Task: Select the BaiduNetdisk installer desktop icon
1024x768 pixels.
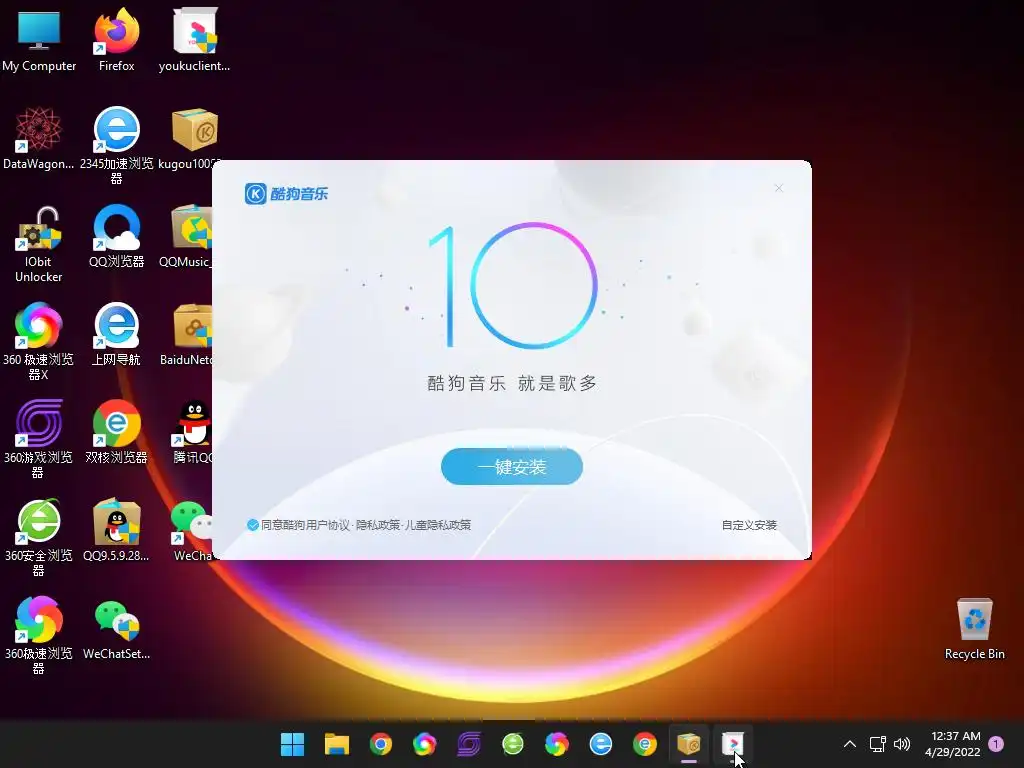Action: click(186, 334)
